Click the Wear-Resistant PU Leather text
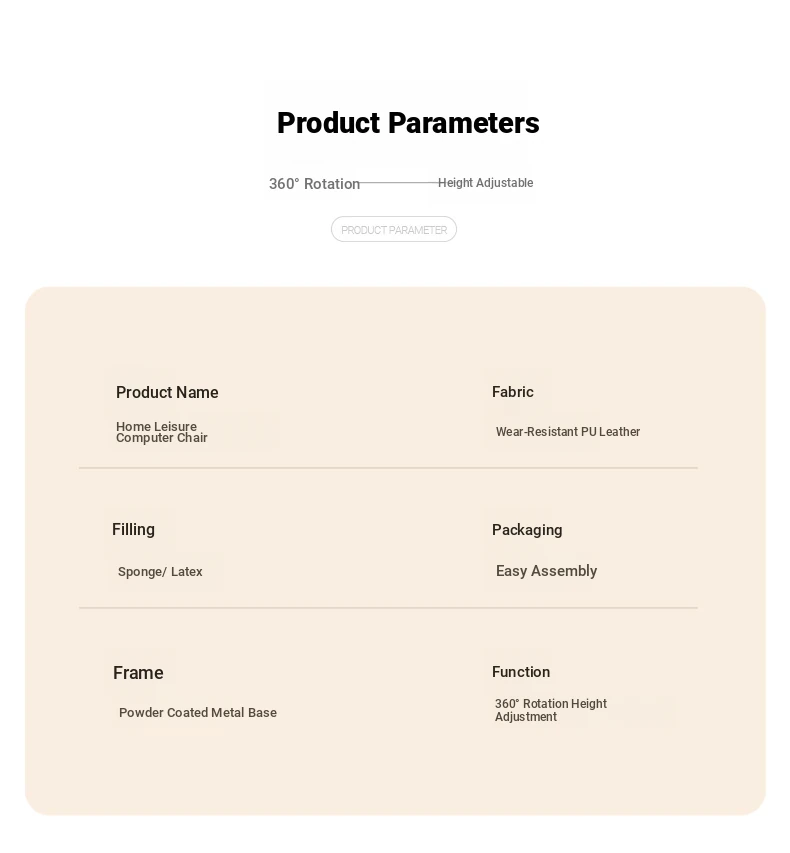 click(567, 431)
